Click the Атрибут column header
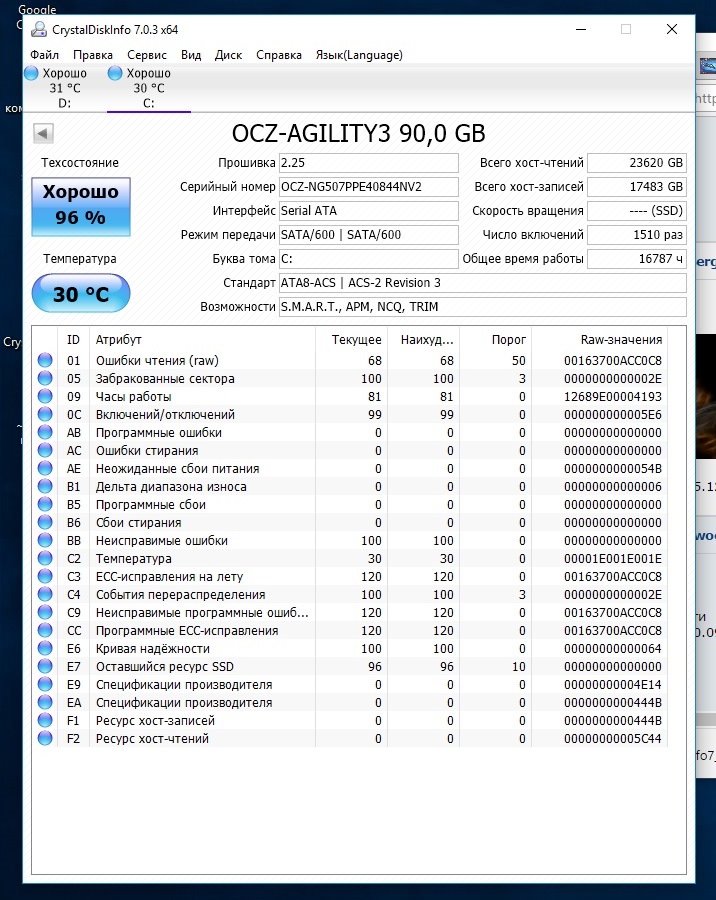The height and width of the screenshot is (900, 716). (x=202, y=339)
